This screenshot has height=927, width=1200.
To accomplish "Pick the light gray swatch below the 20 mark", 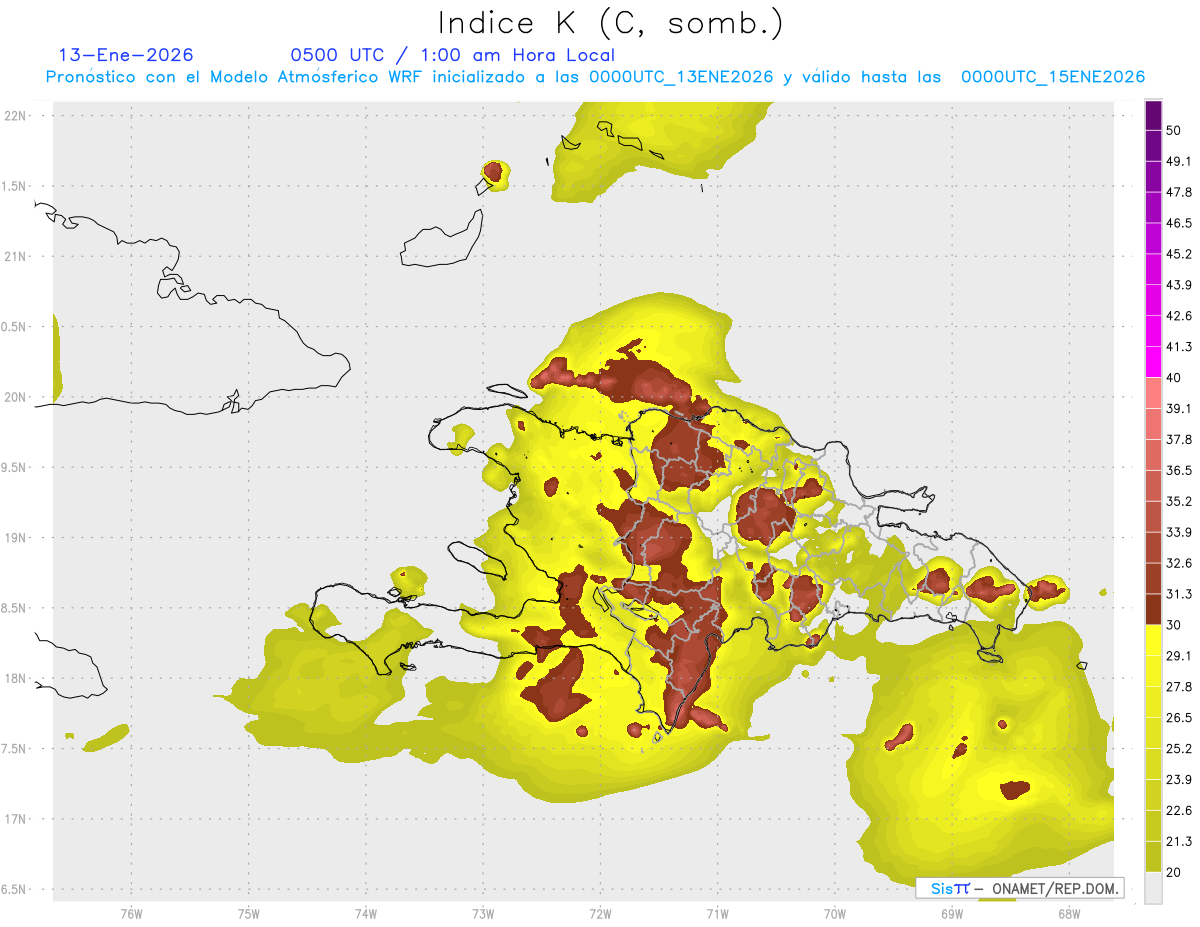I will click(1154, 888).
